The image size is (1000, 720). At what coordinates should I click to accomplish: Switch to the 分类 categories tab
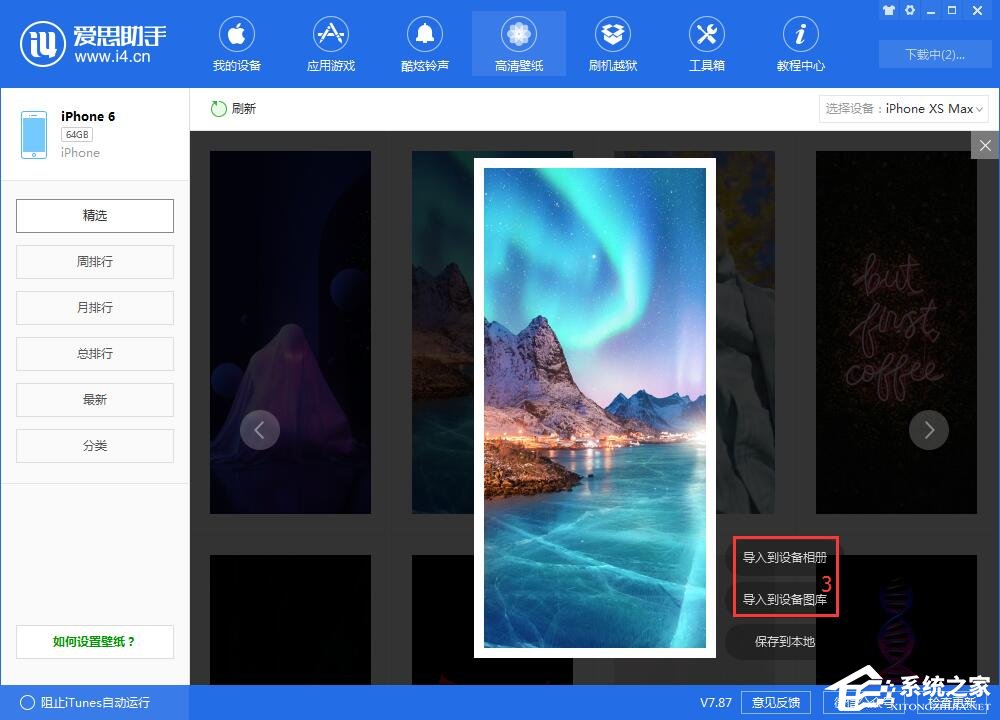[x=95, y=446]
